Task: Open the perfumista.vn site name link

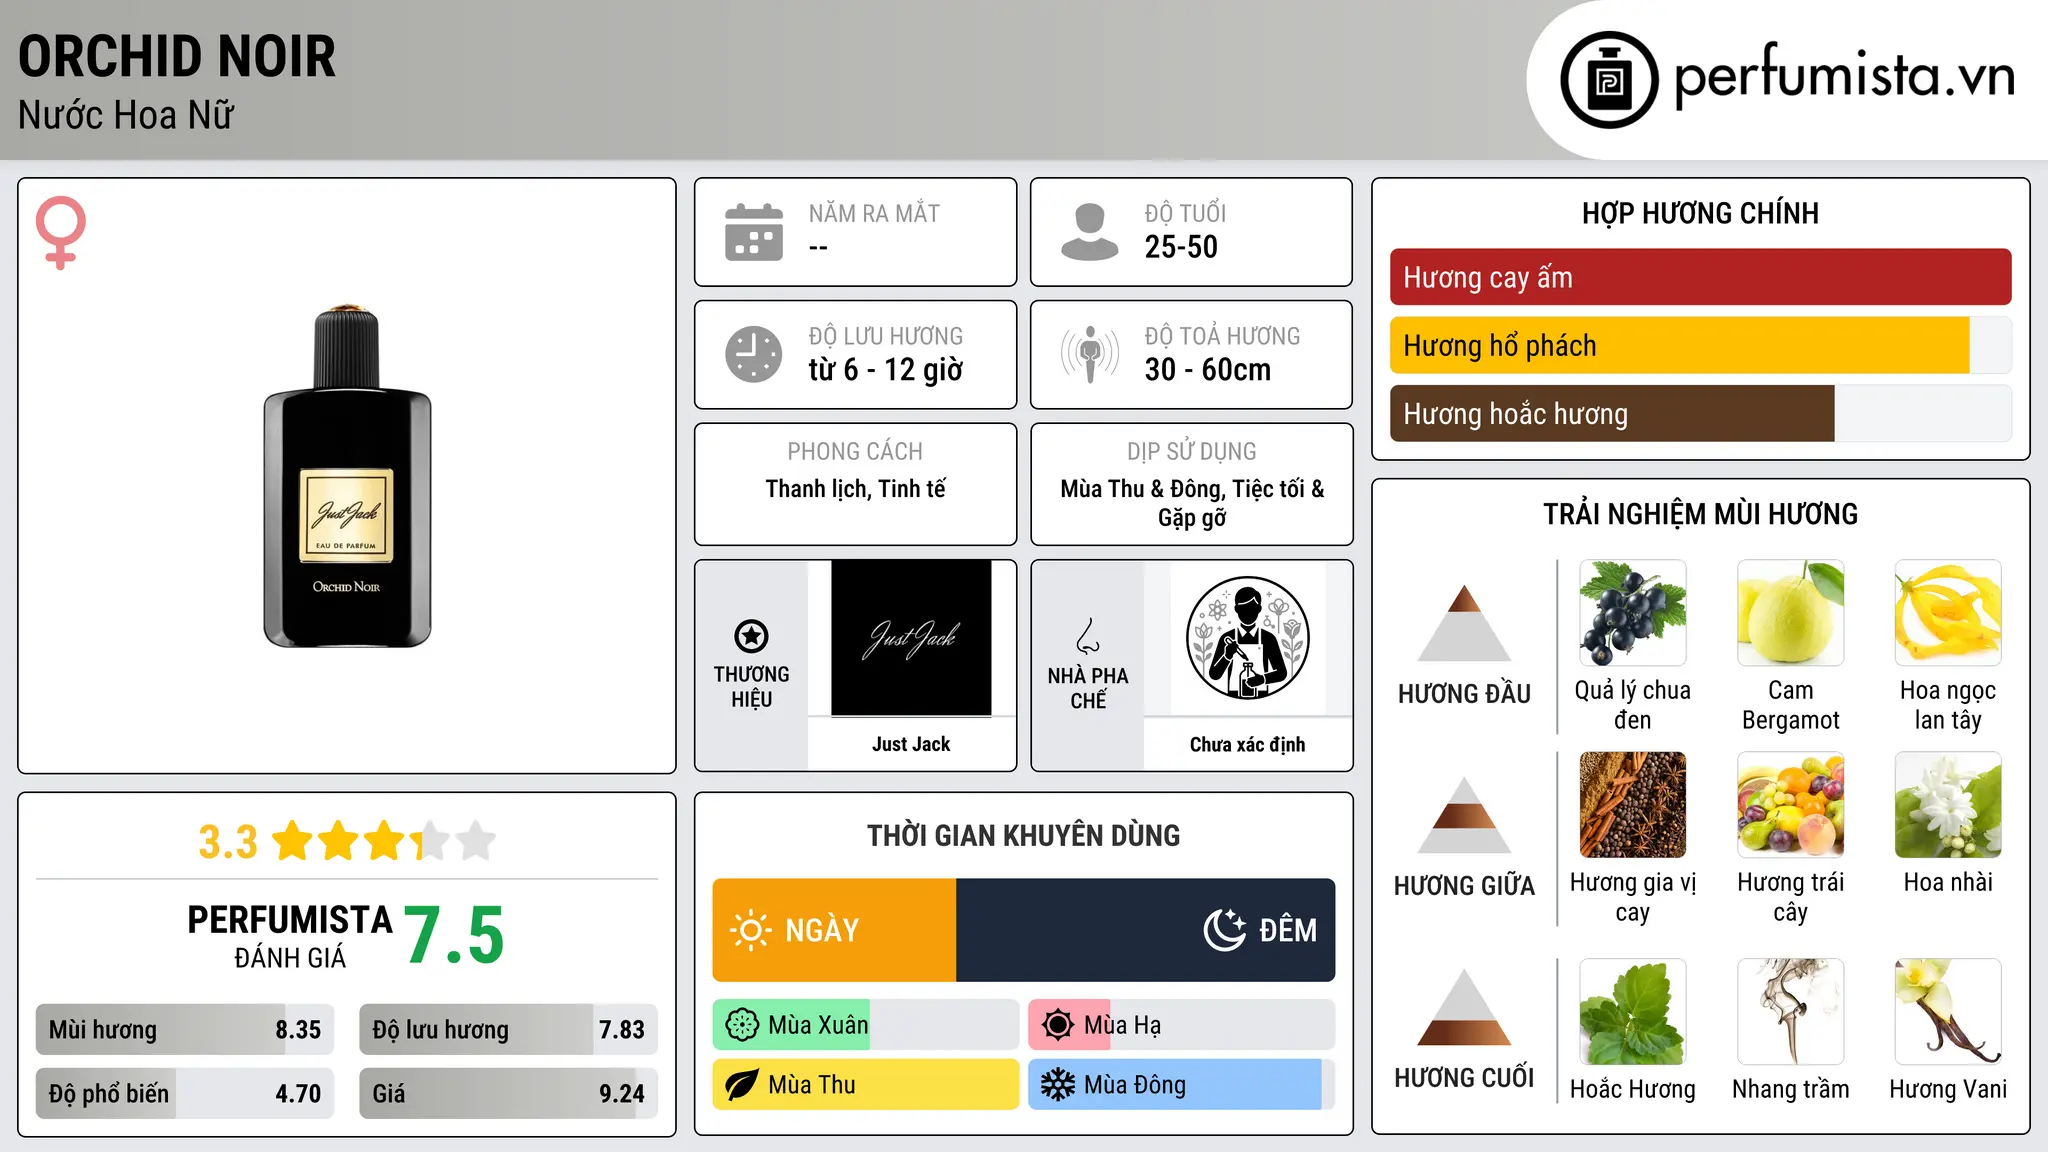Action: click(1845, 76)
